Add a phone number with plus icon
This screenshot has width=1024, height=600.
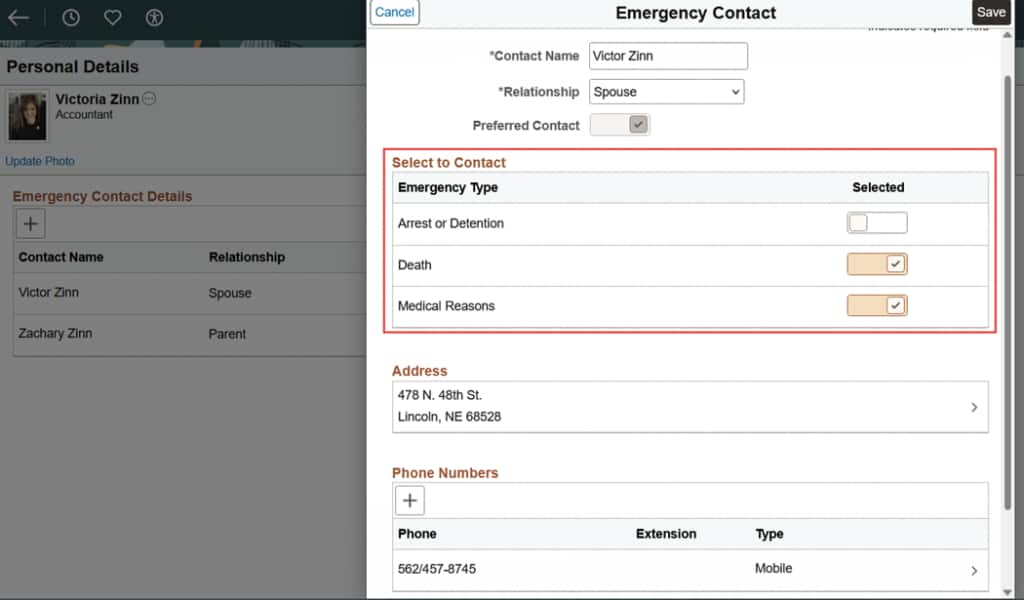pos(410,500)
